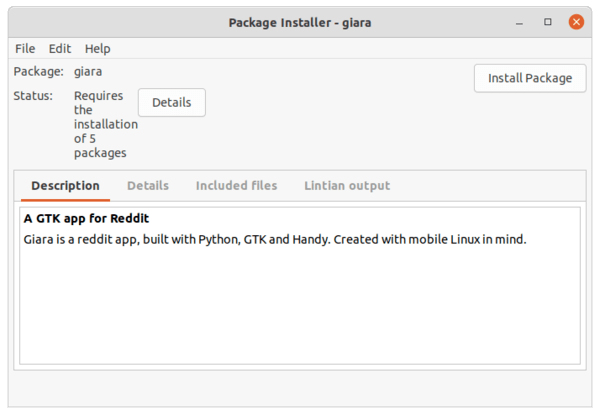Switch to the Included files tab
Viewport: 600px width, 415px height.
click(x=236, y=186)
